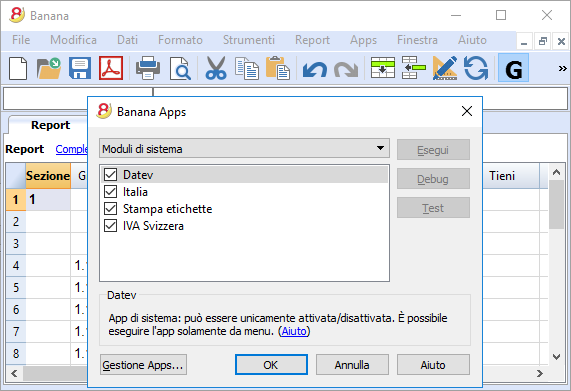This screenshot has height=391, width=571.
Task: Insert a row with the green arrow-down table icon
Action: coord(383,68)
